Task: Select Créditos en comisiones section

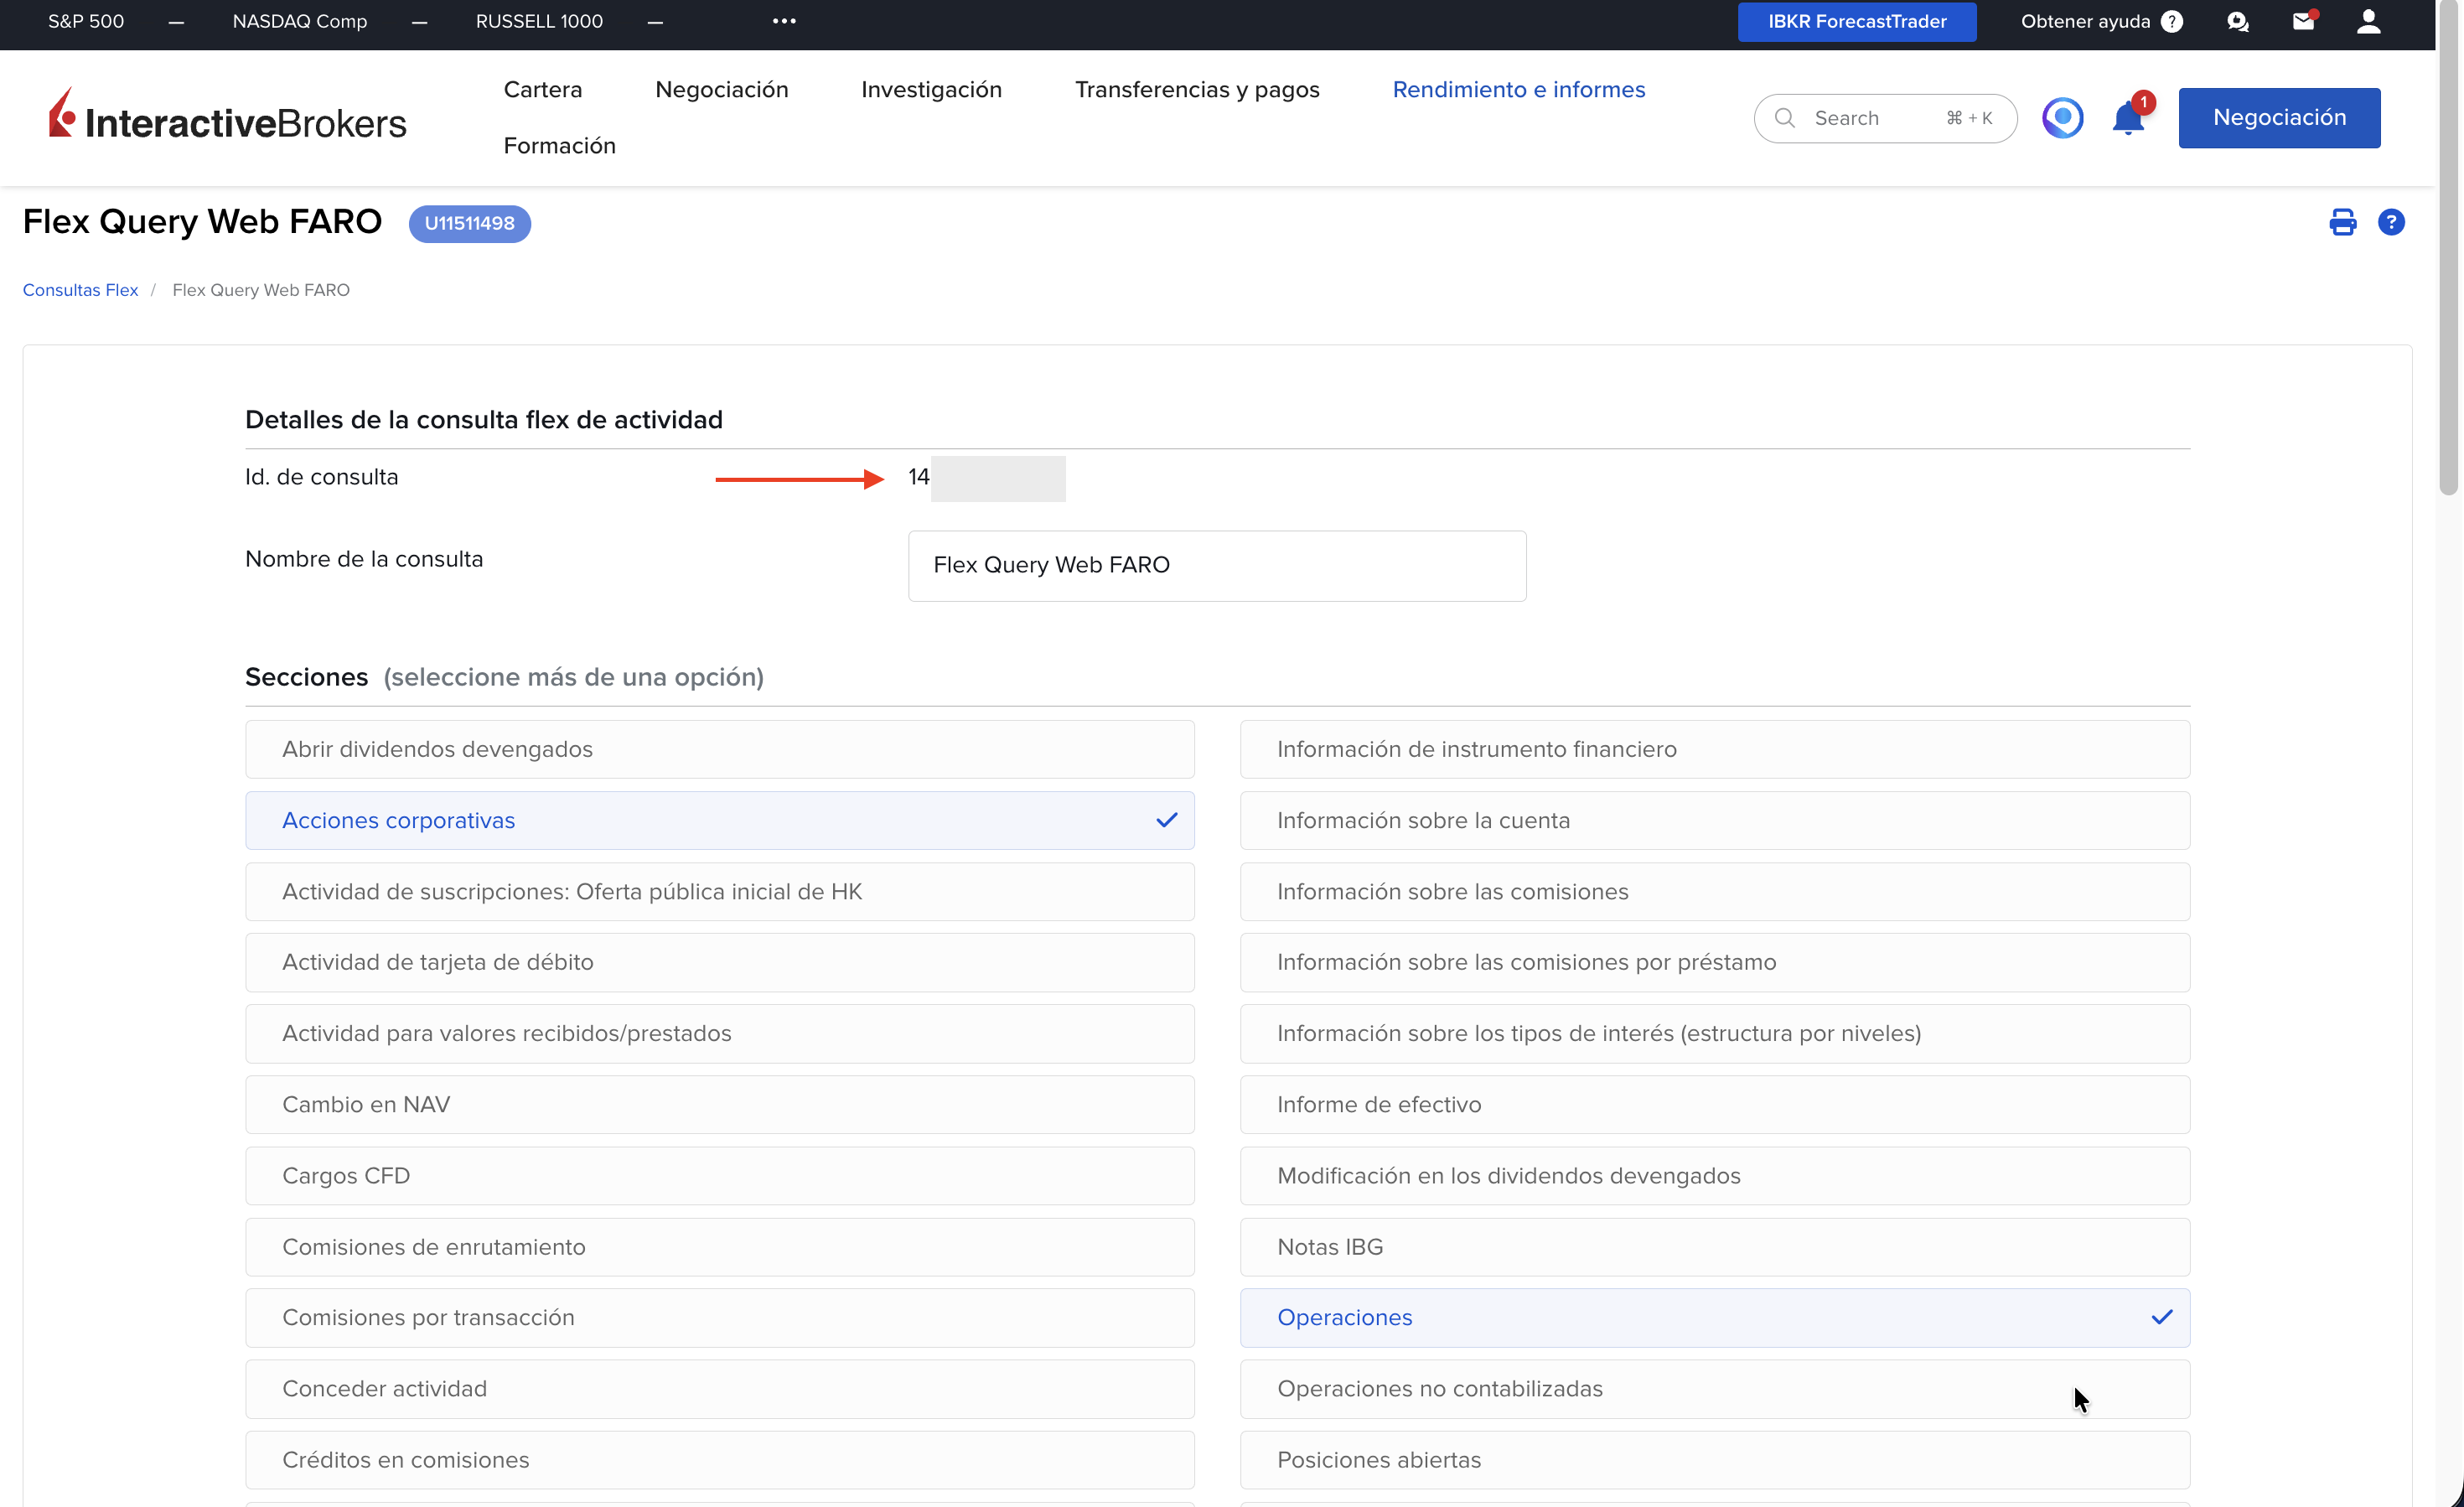Action: pos(720,1460)
